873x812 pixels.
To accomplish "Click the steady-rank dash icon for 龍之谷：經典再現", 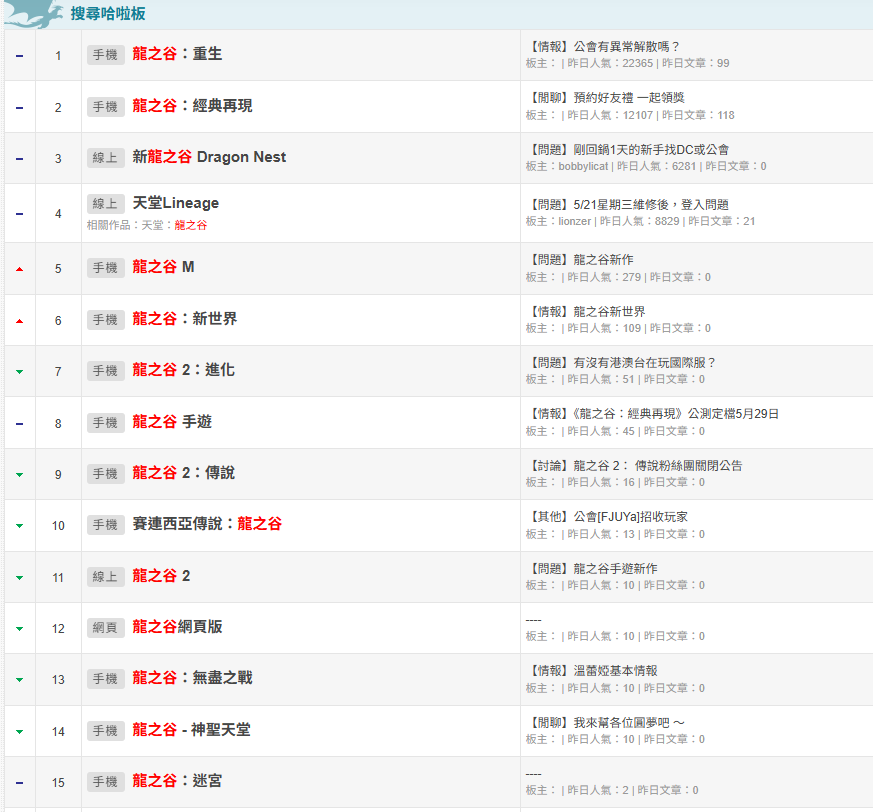I will click(19, 107).
